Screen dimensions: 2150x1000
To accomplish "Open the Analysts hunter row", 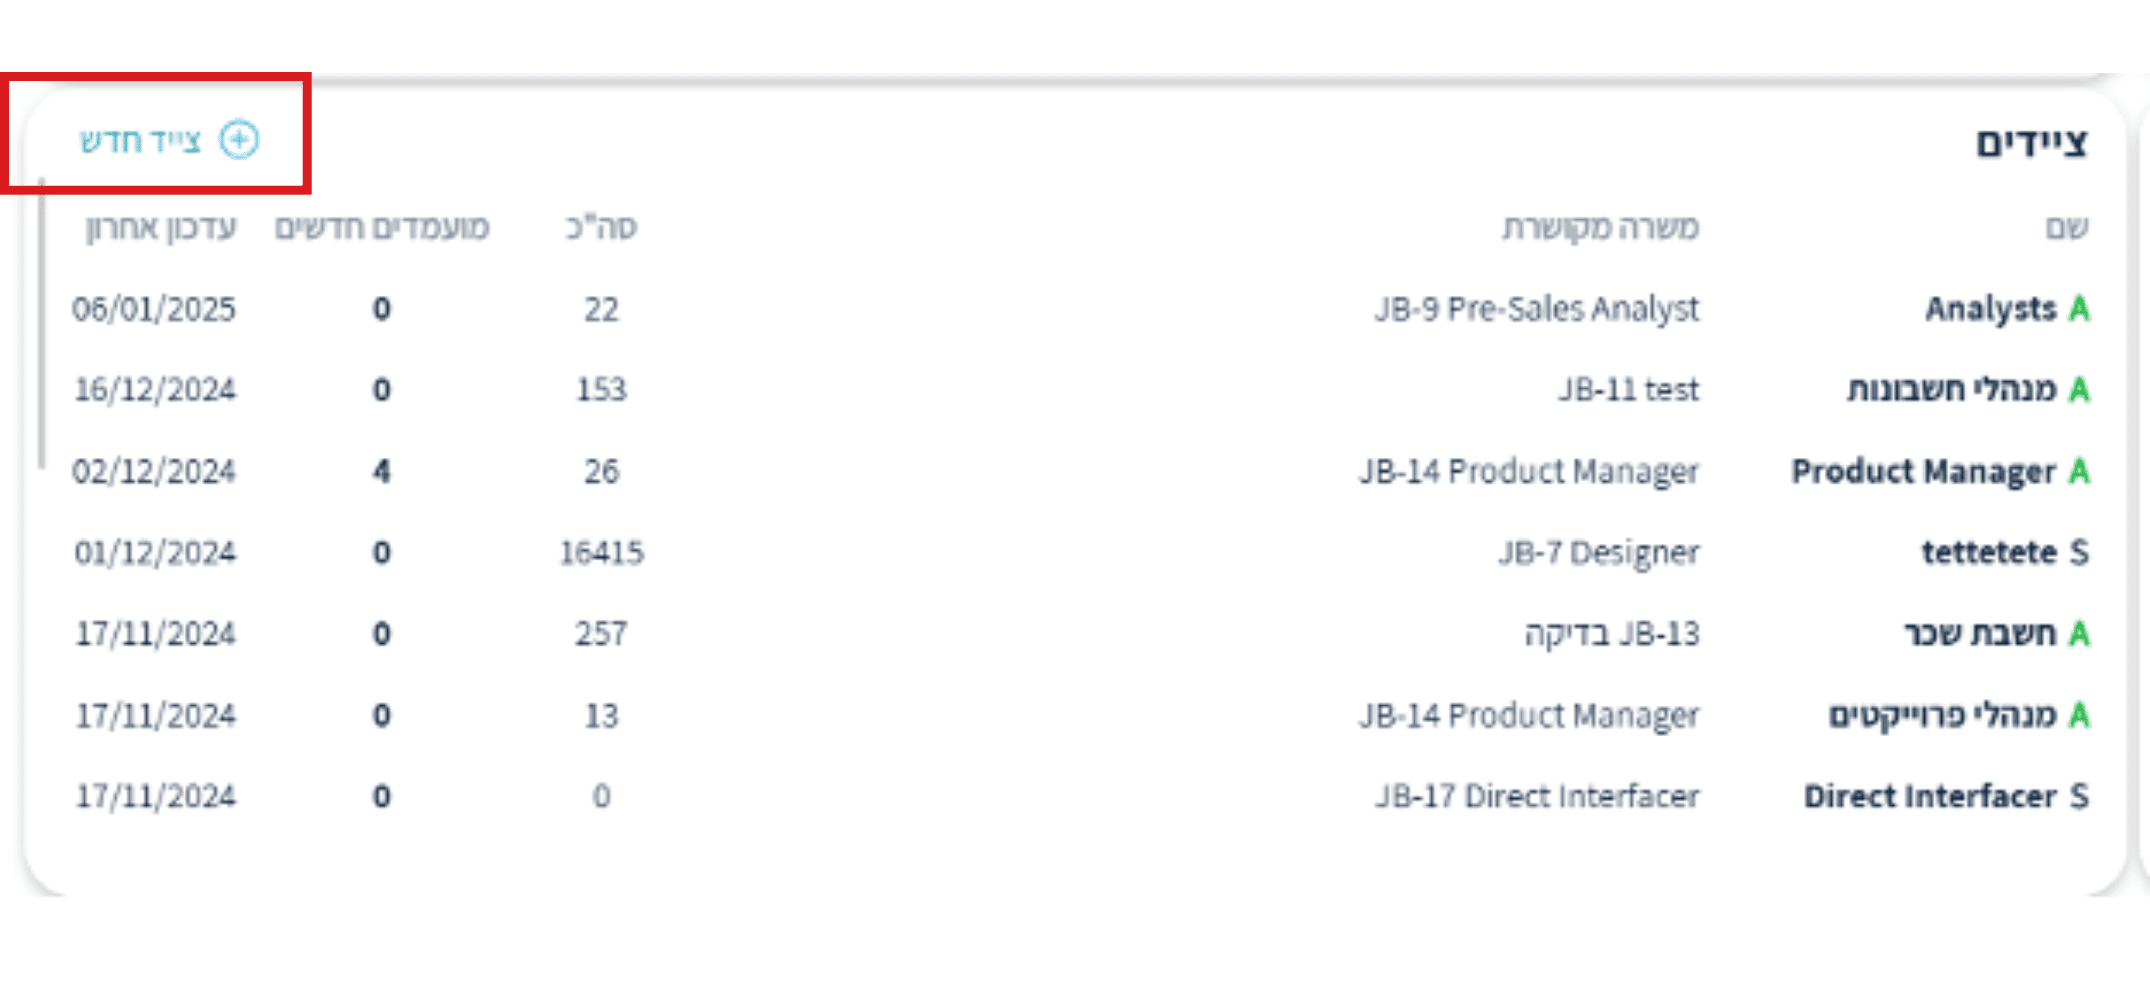I will pos(1990,309).
